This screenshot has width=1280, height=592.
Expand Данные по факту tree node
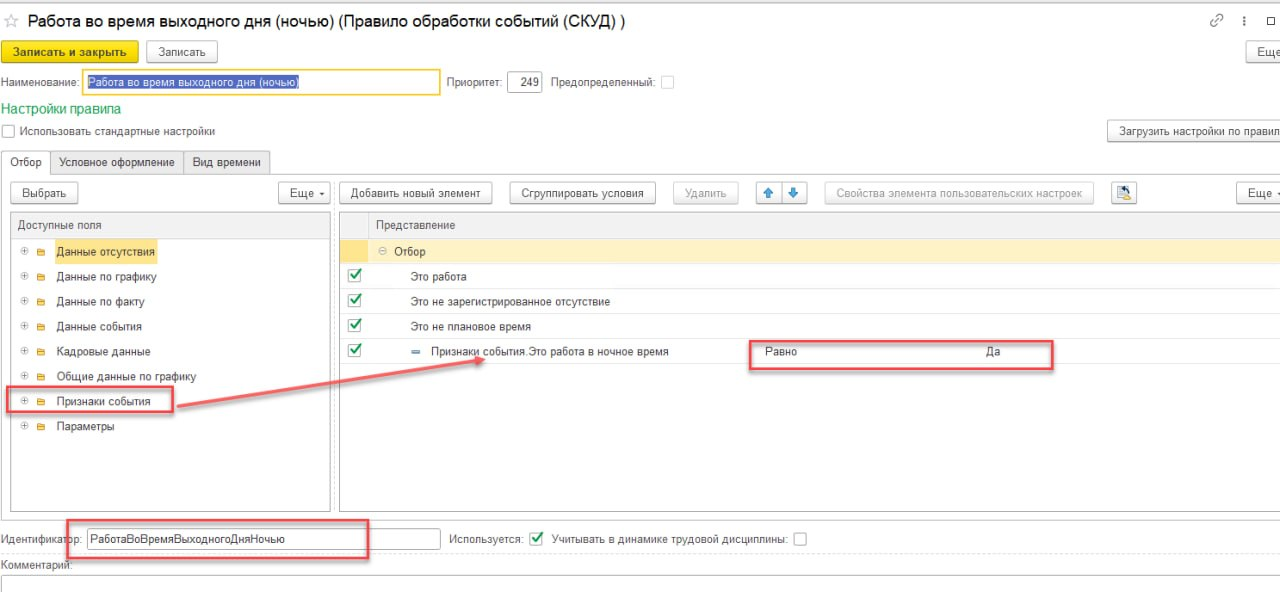pos(24,302)
